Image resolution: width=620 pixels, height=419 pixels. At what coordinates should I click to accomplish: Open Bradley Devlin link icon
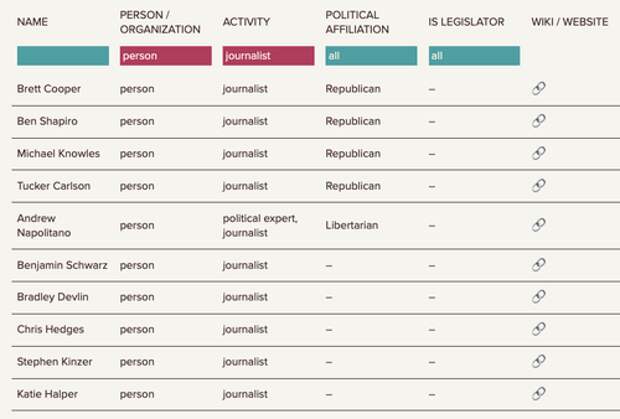click(539, 297)
